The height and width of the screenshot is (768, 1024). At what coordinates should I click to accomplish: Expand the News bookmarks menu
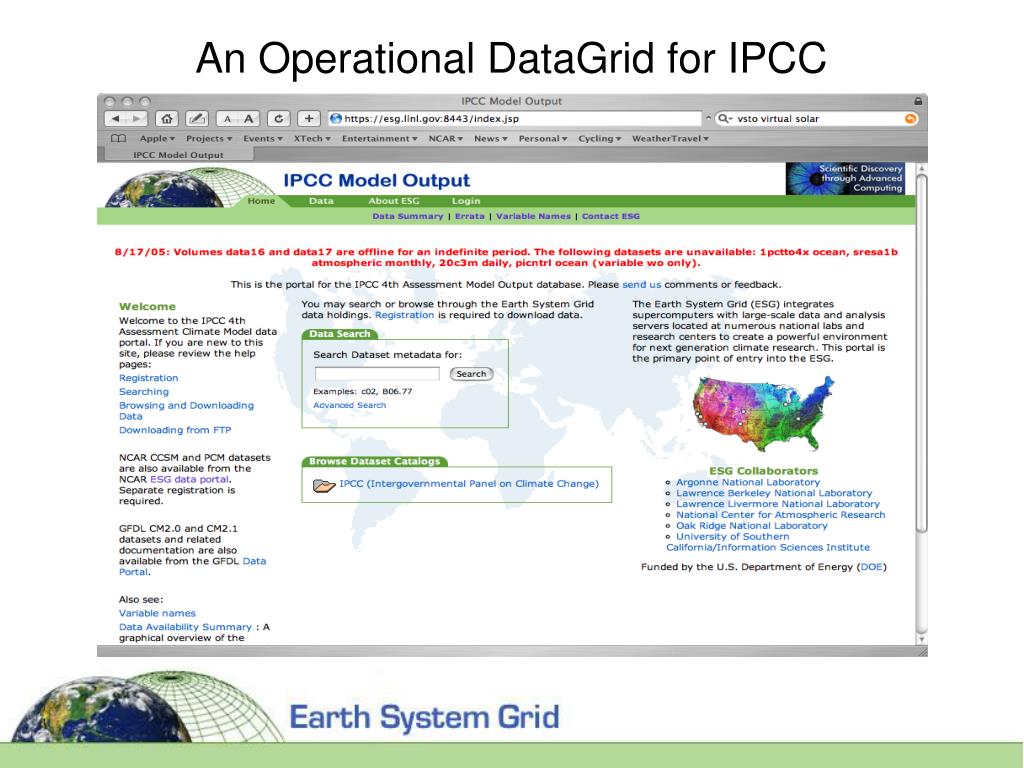point(490,138)
